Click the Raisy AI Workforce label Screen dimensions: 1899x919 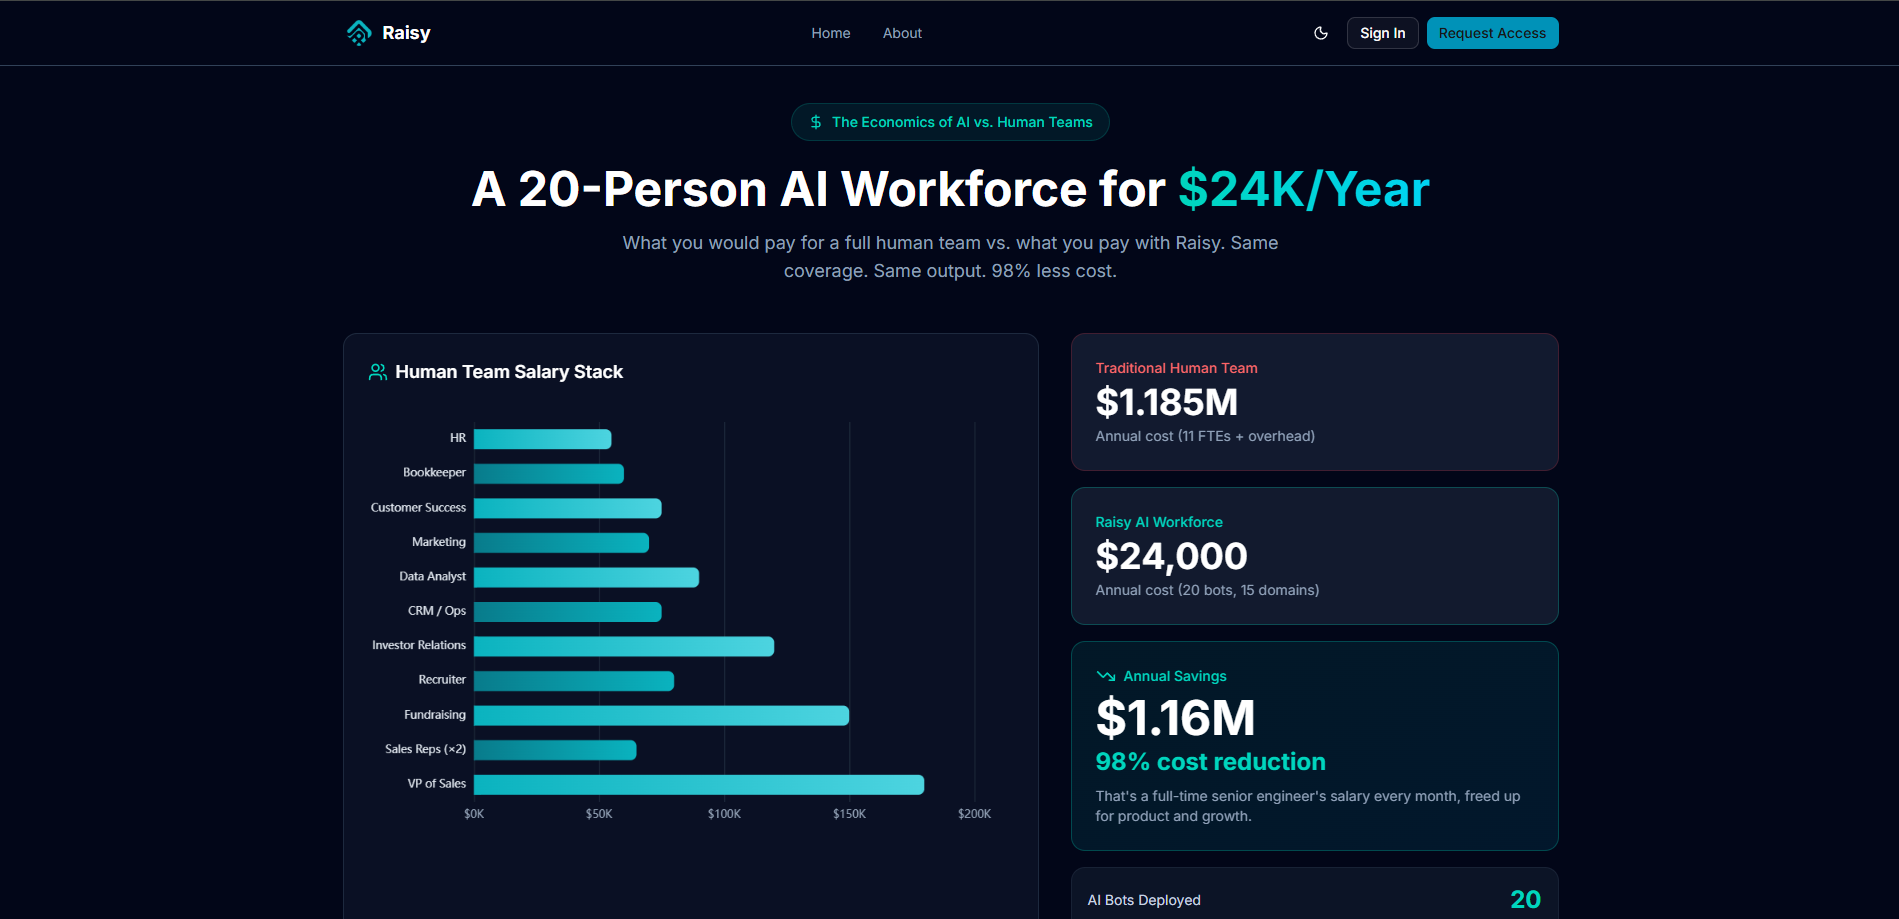[1159, 522]
